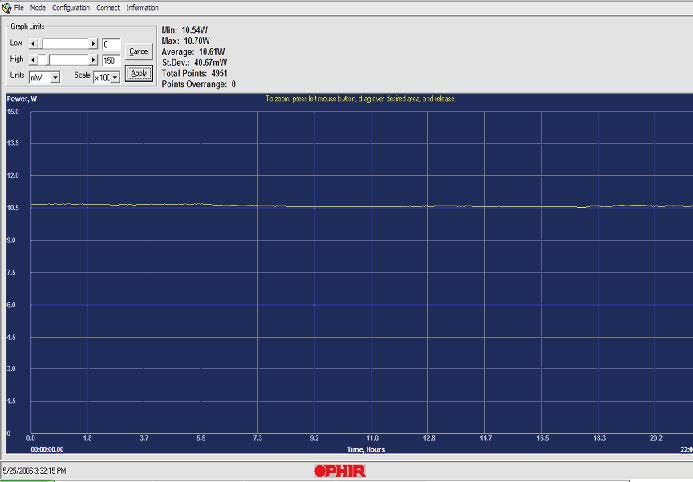Click the High limit scrollbar left arrow
The height and width of the screenshot is (482, 693).
[33, 60]
